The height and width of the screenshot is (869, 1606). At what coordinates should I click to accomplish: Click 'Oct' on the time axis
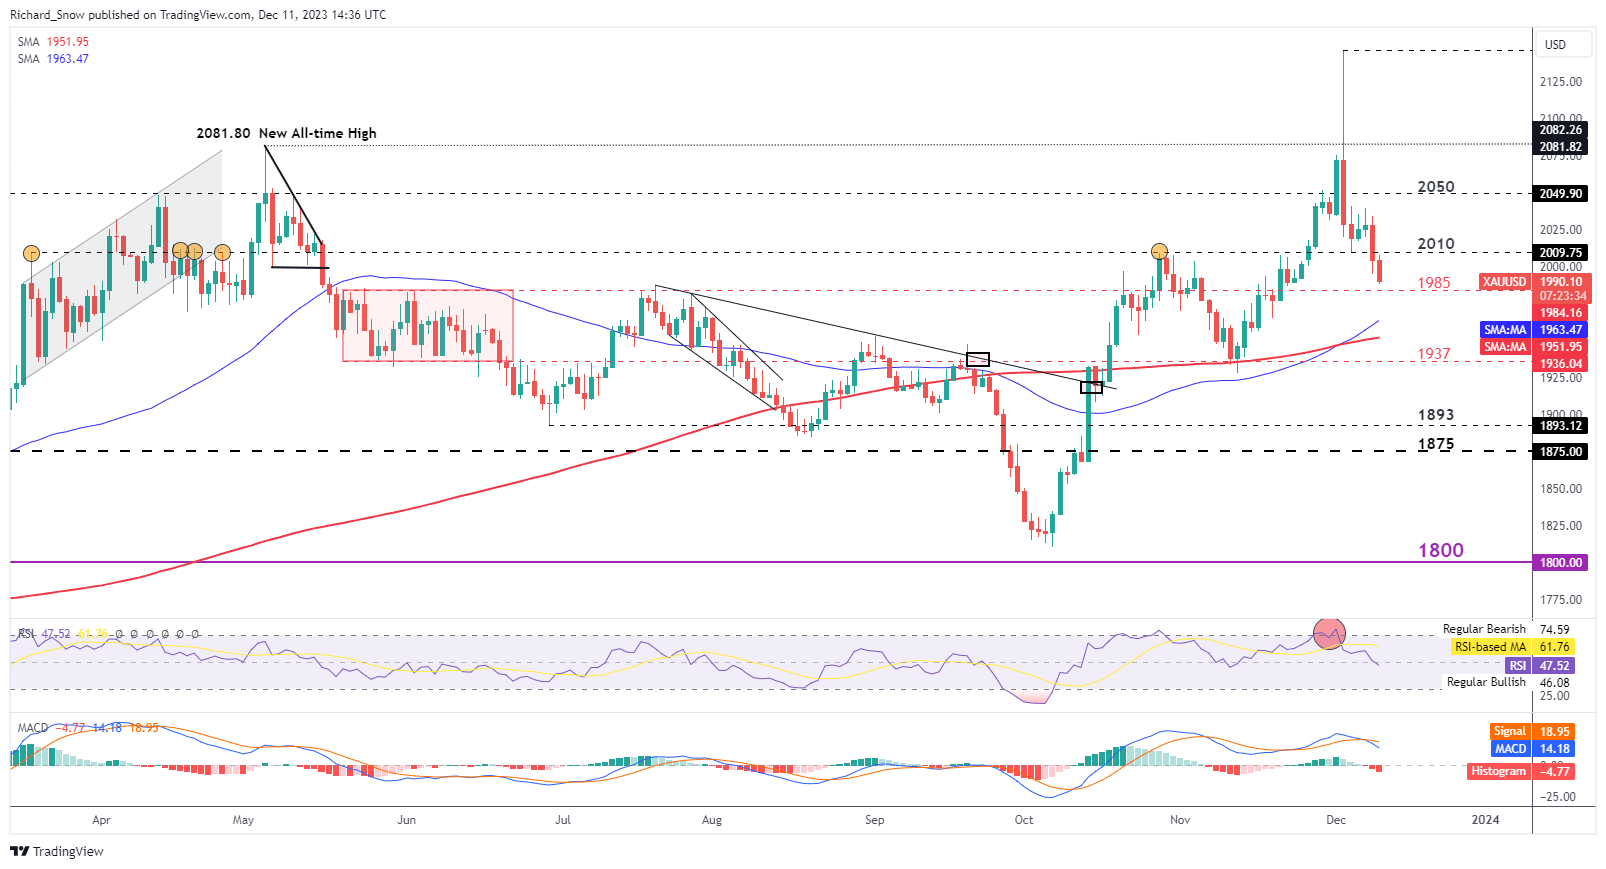(x=1024, y=820)
